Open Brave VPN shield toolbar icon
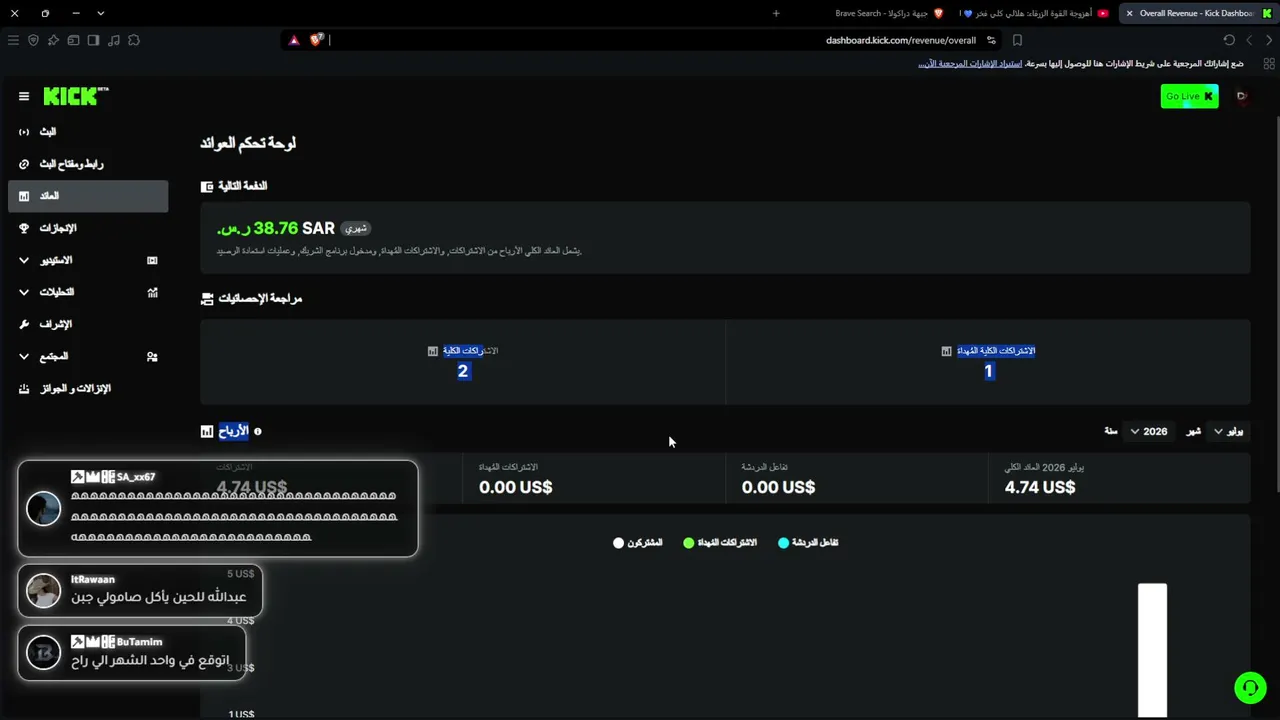Image resolution: width=1280 pixels, height=720 pixels. (33, 40)
